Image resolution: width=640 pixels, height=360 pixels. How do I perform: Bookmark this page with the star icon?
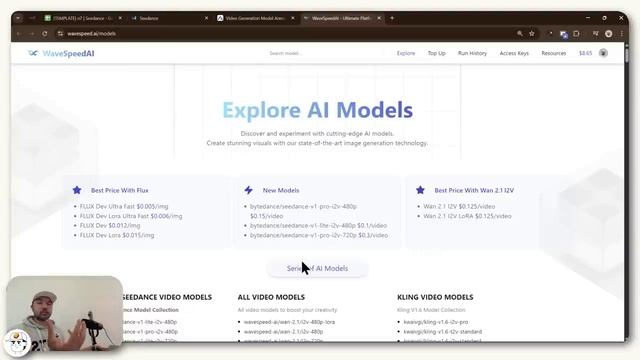tap(531, 33)
